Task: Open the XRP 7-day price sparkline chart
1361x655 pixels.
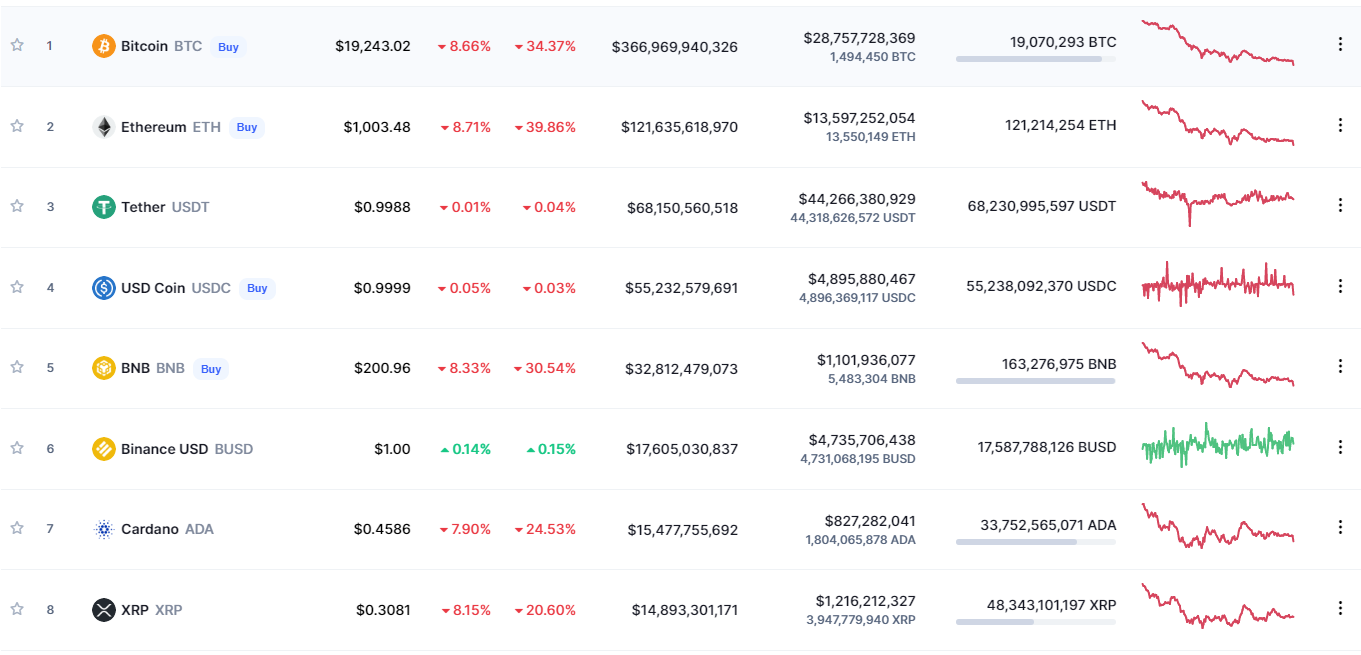Action: point(1218,606)
